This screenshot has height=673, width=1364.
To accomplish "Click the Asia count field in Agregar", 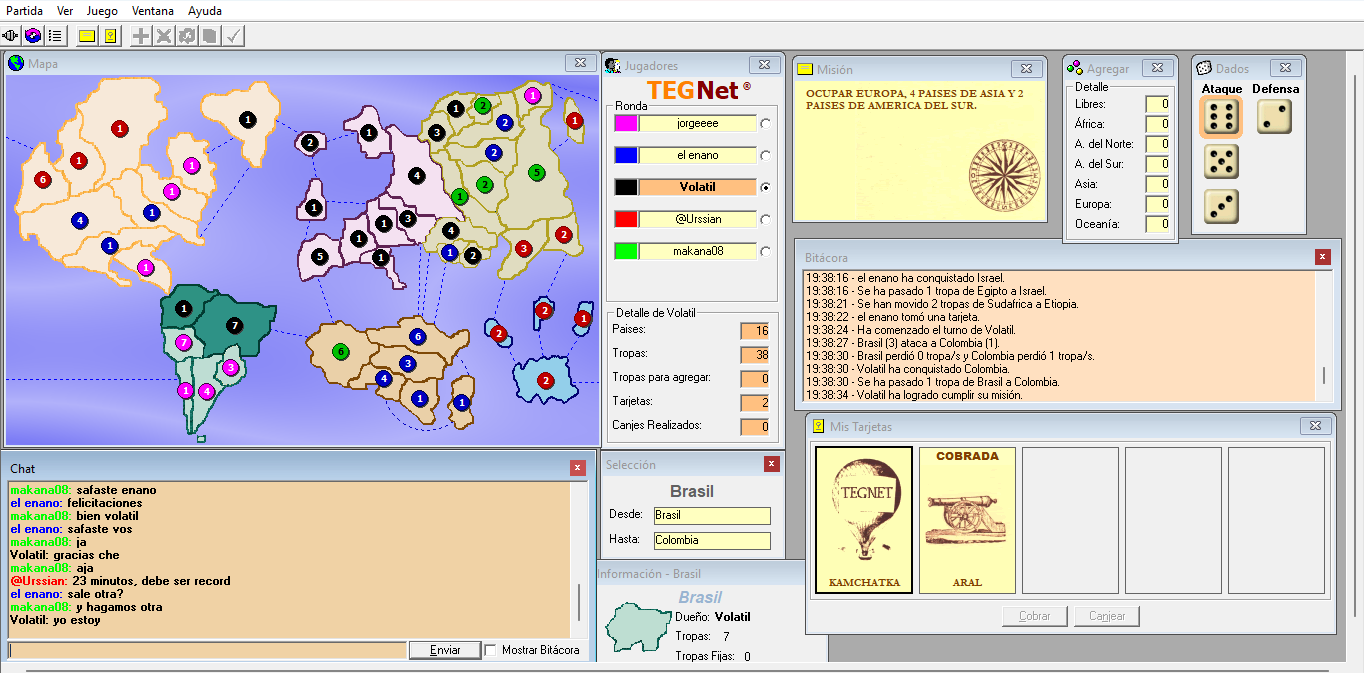I will coord(1158,184).
